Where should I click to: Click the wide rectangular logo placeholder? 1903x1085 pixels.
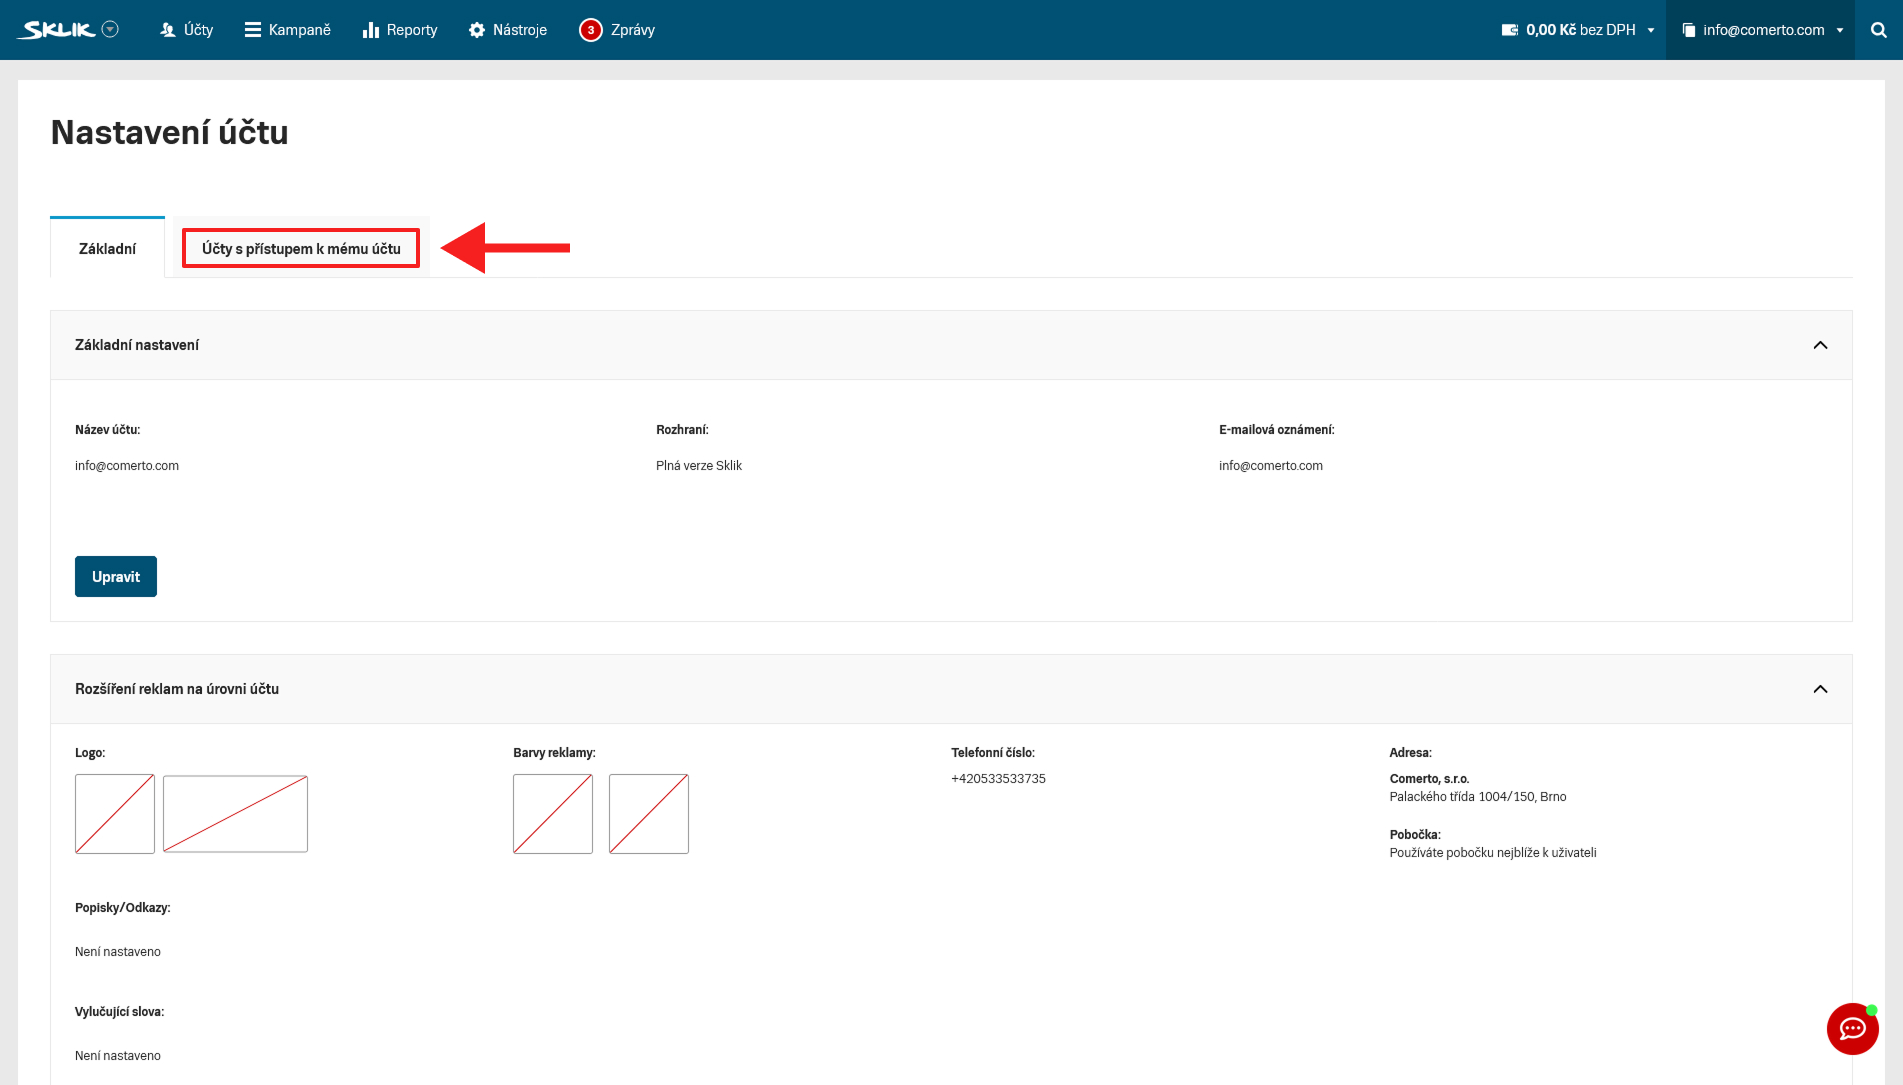[235, 814]
